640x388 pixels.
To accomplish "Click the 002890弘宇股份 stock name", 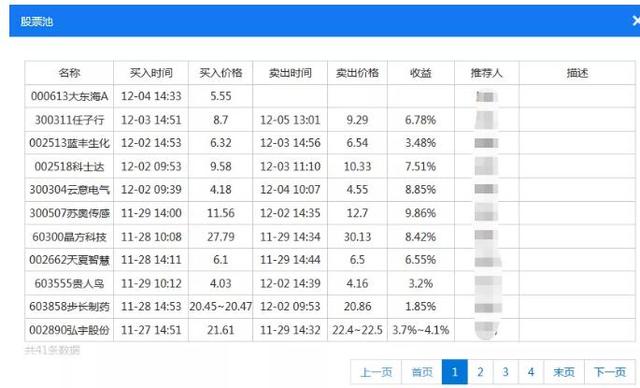I will 69,330.
